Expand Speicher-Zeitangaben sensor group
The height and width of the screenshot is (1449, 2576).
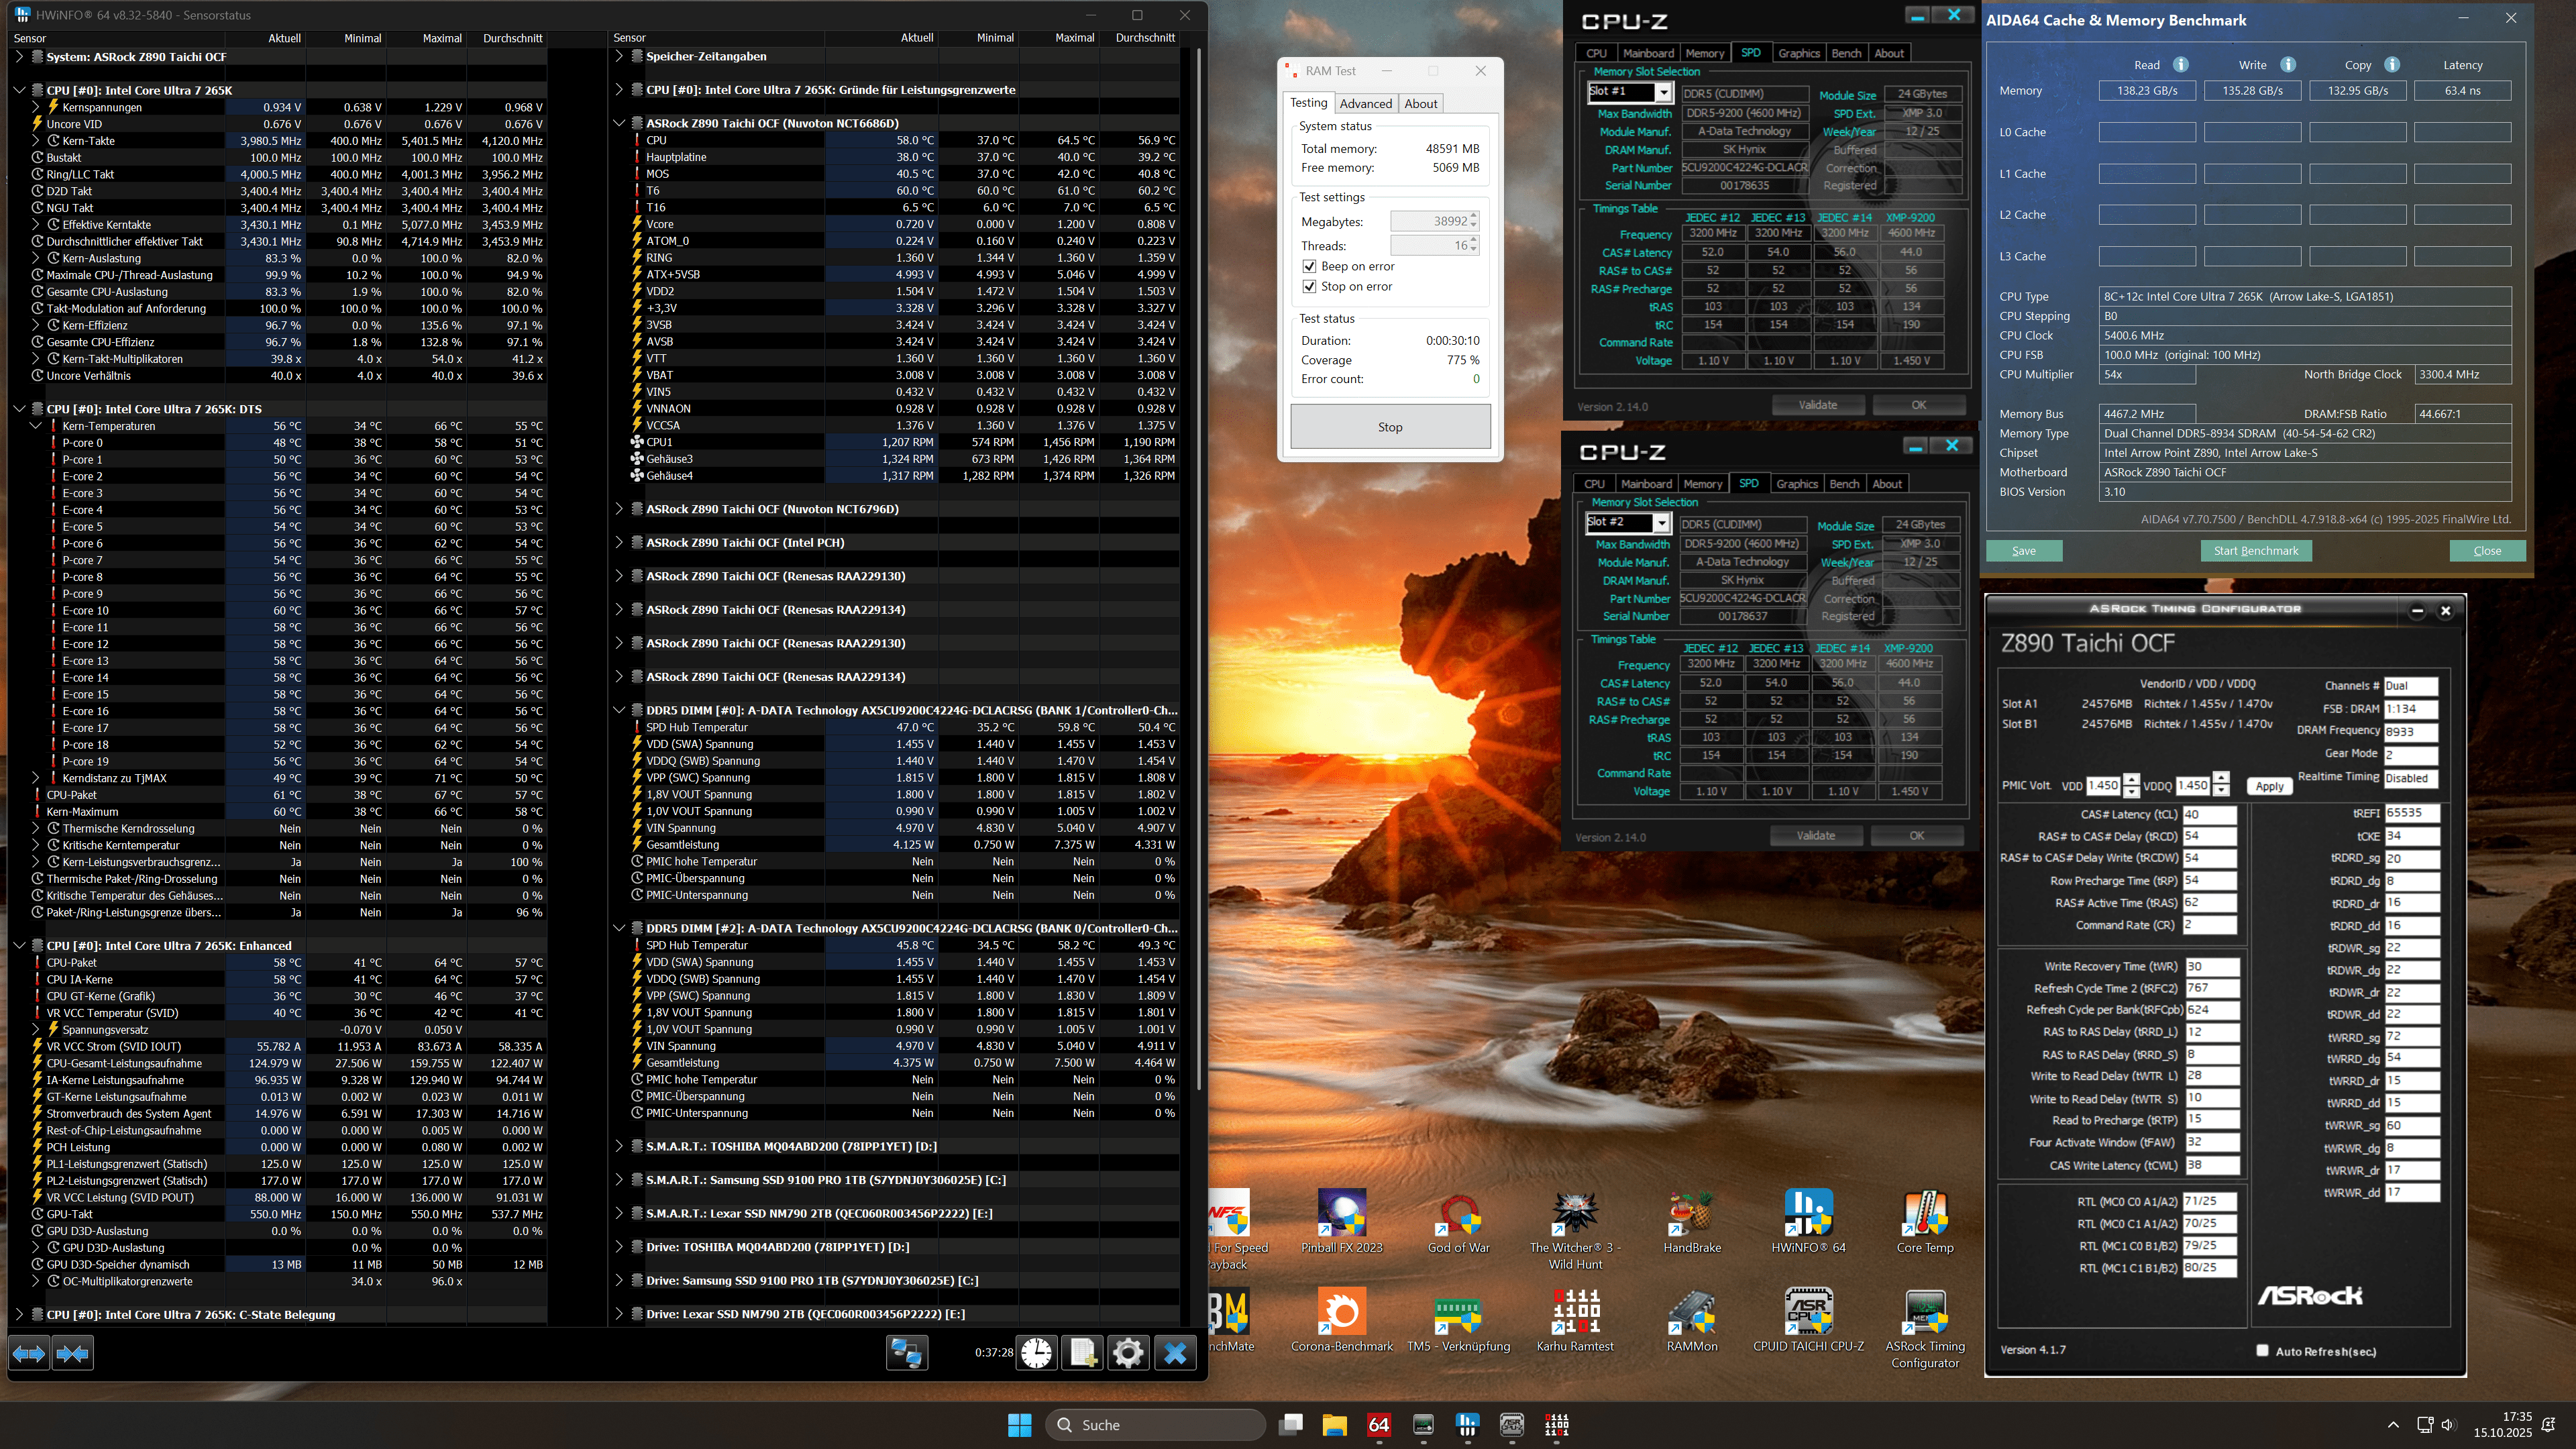tap(619, 56)
